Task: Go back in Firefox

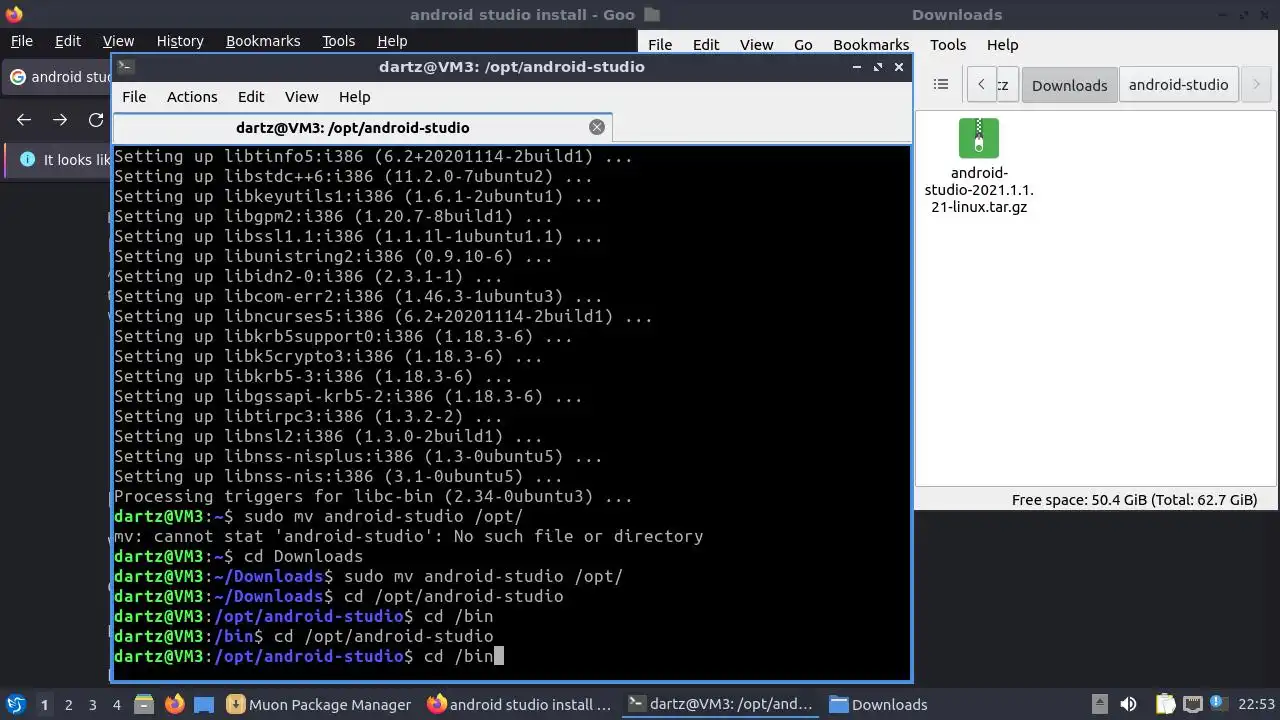Action: (24, 120)
